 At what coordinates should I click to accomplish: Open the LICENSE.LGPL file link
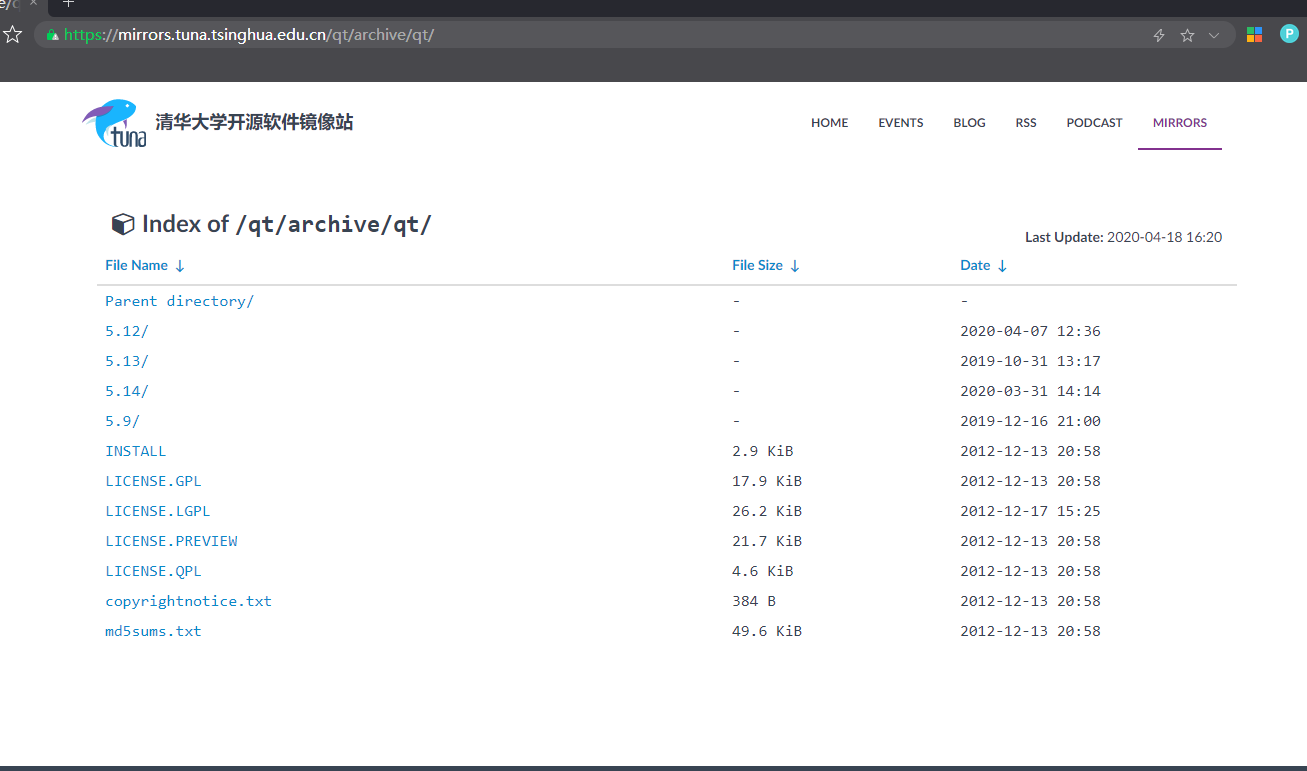158,511
